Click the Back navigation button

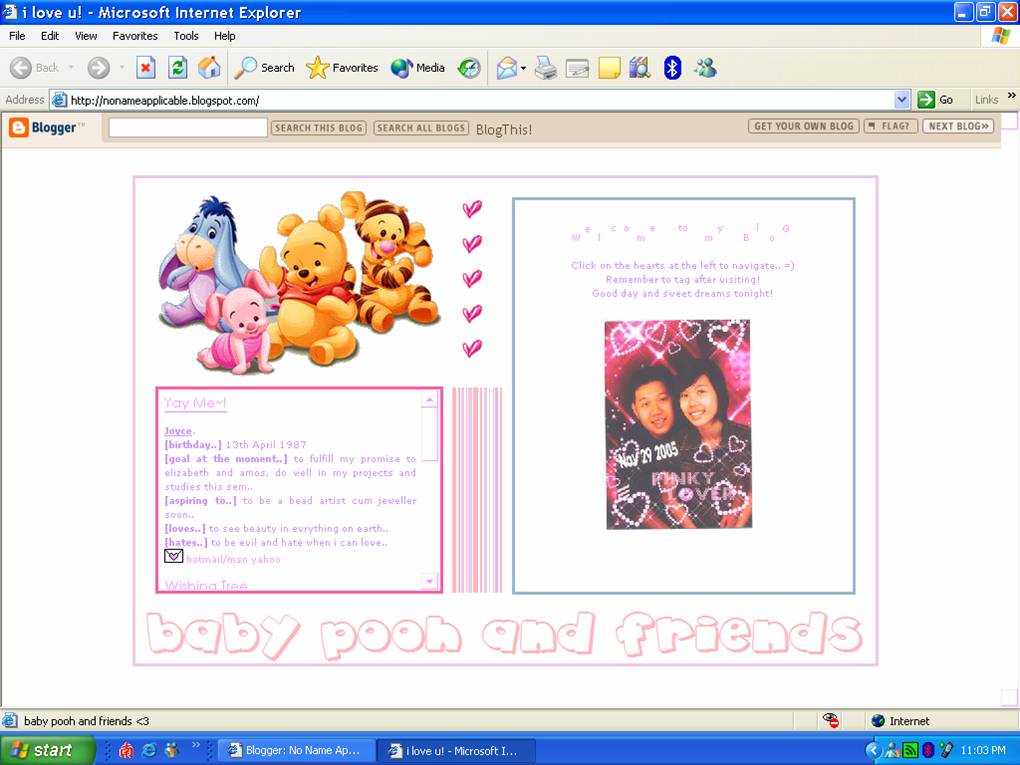34,68
